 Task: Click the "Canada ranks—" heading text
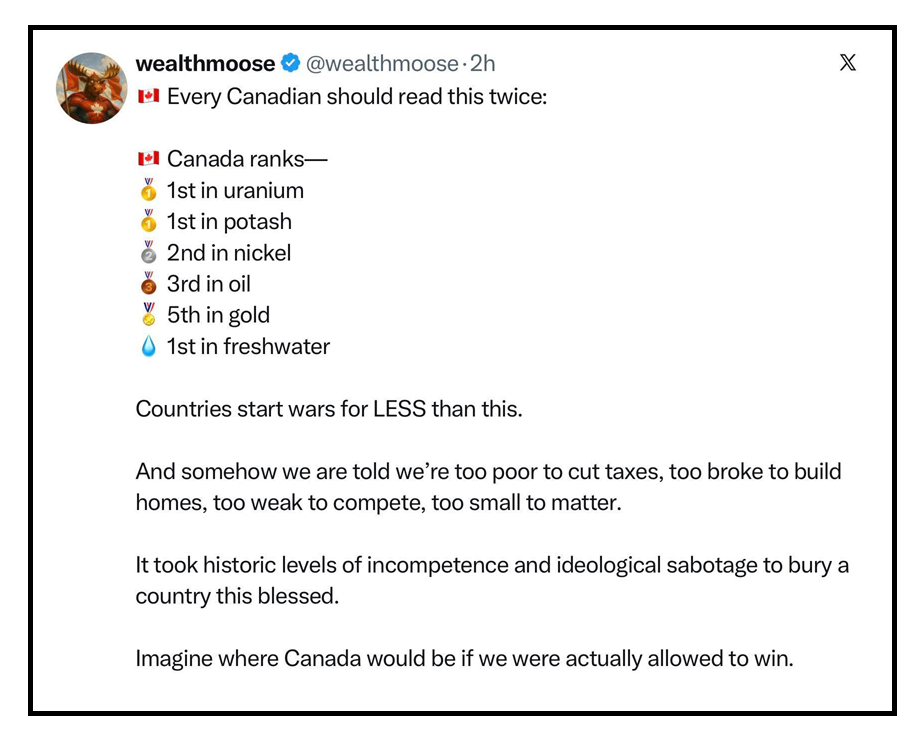pyautogui.click(x=247, y=159)
